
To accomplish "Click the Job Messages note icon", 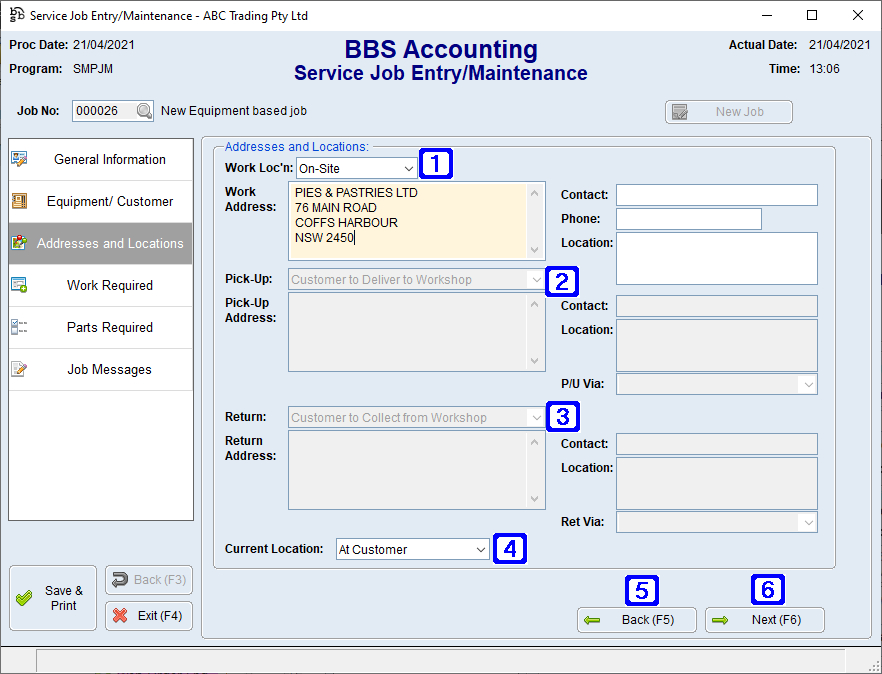I will tap(20, 369).
